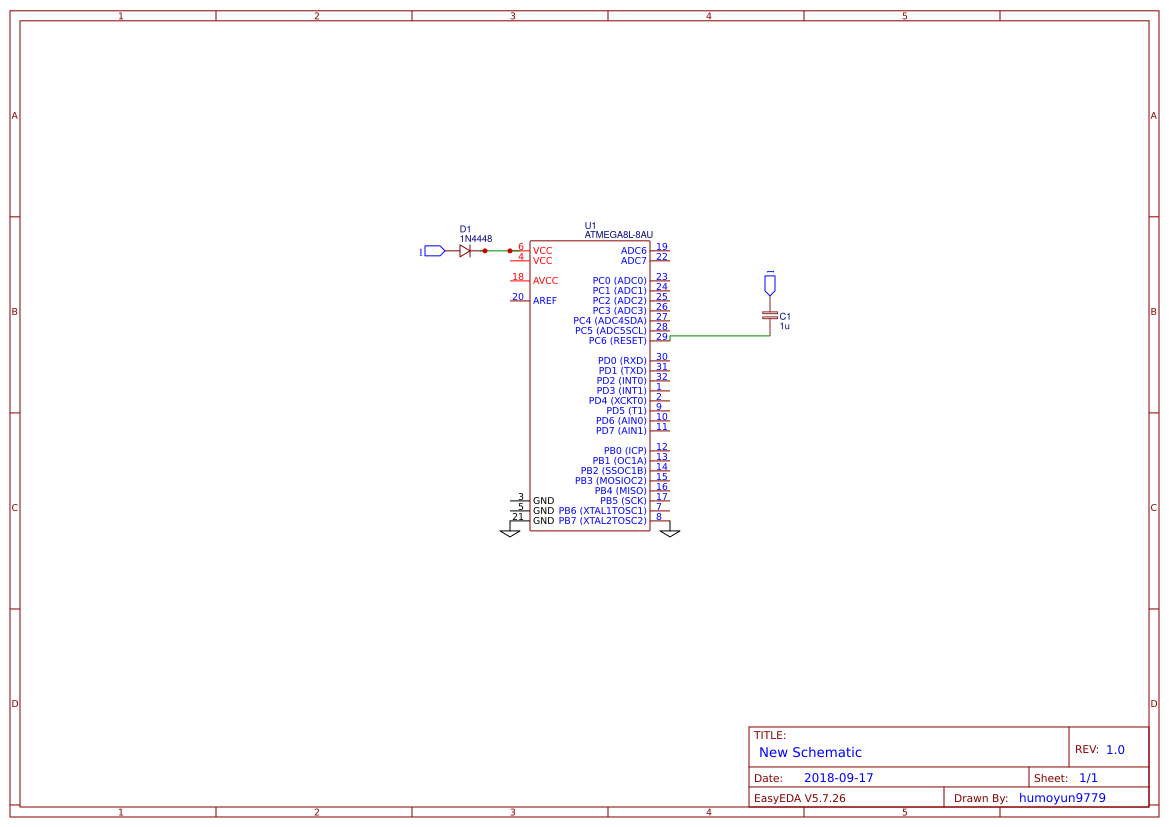
Task: Select the D1 1N4448 diode symbol
Action: (466, 251)
